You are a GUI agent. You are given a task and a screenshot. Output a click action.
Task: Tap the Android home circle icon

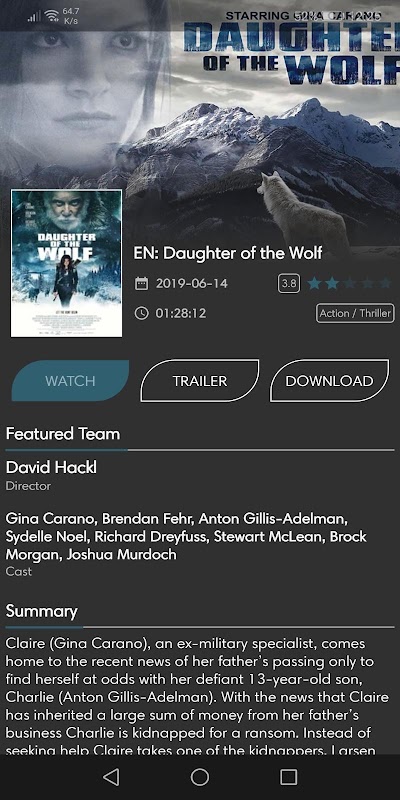point(200,777)
